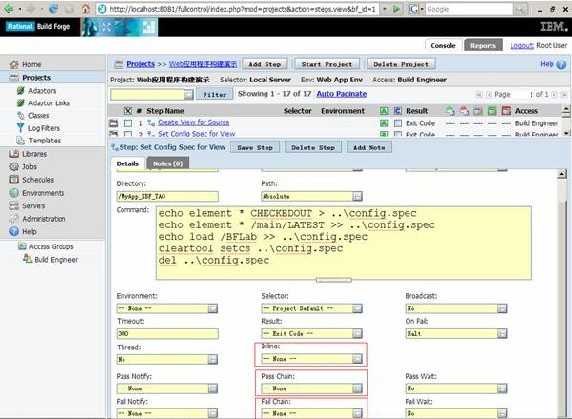
Task: Open Home in the left sidebar
Action: (x=31, y=65)
